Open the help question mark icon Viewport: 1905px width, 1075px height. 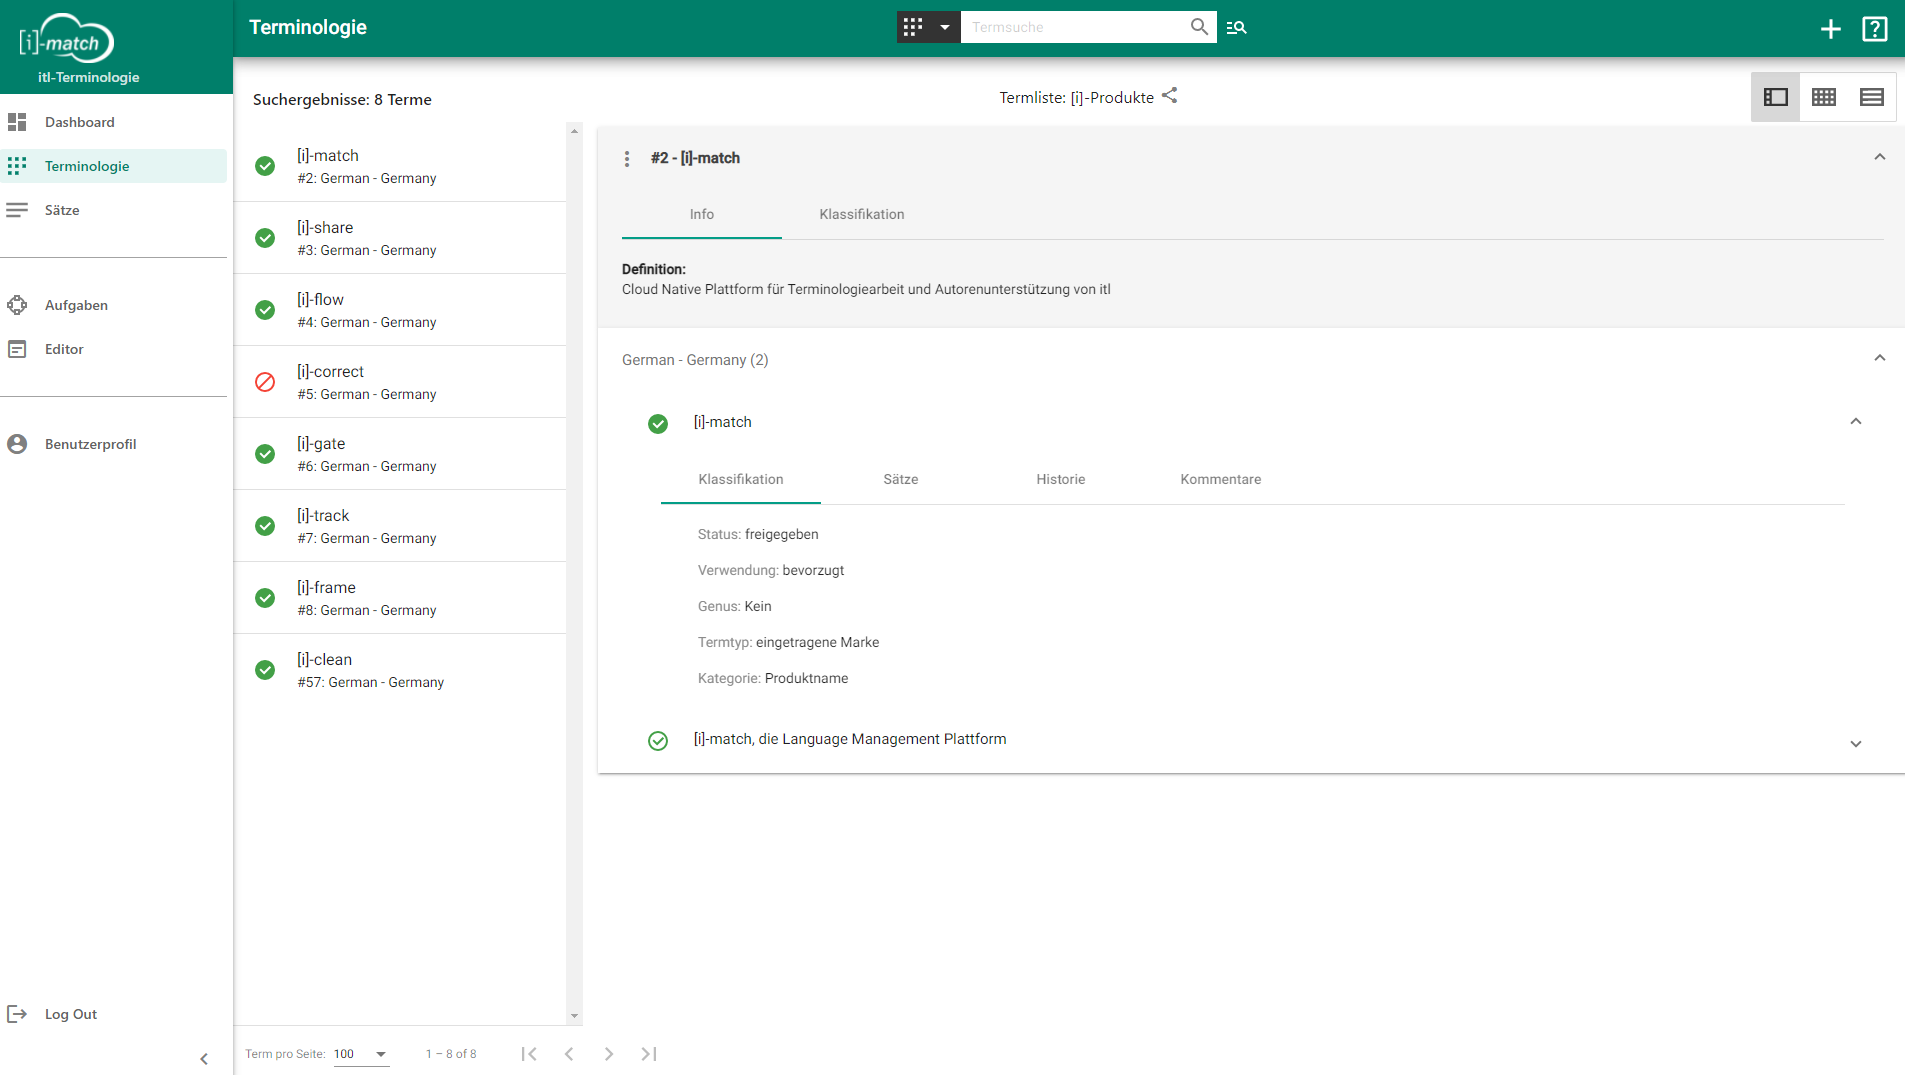click(x=1875, y=29)
